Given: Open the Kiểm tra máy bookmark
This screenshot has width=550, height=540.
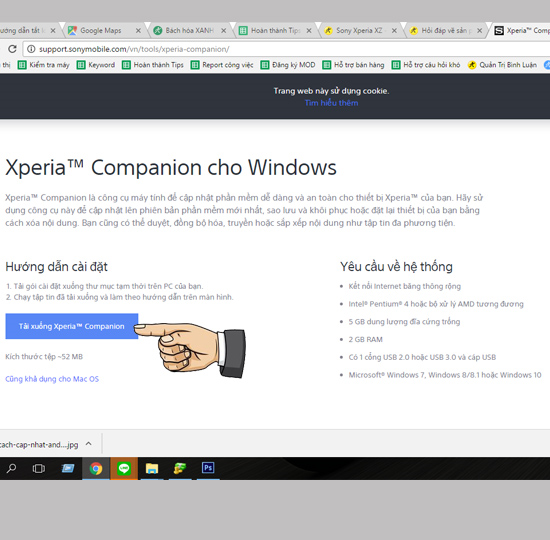Looking at the screenshot, I should coord(44,65).
